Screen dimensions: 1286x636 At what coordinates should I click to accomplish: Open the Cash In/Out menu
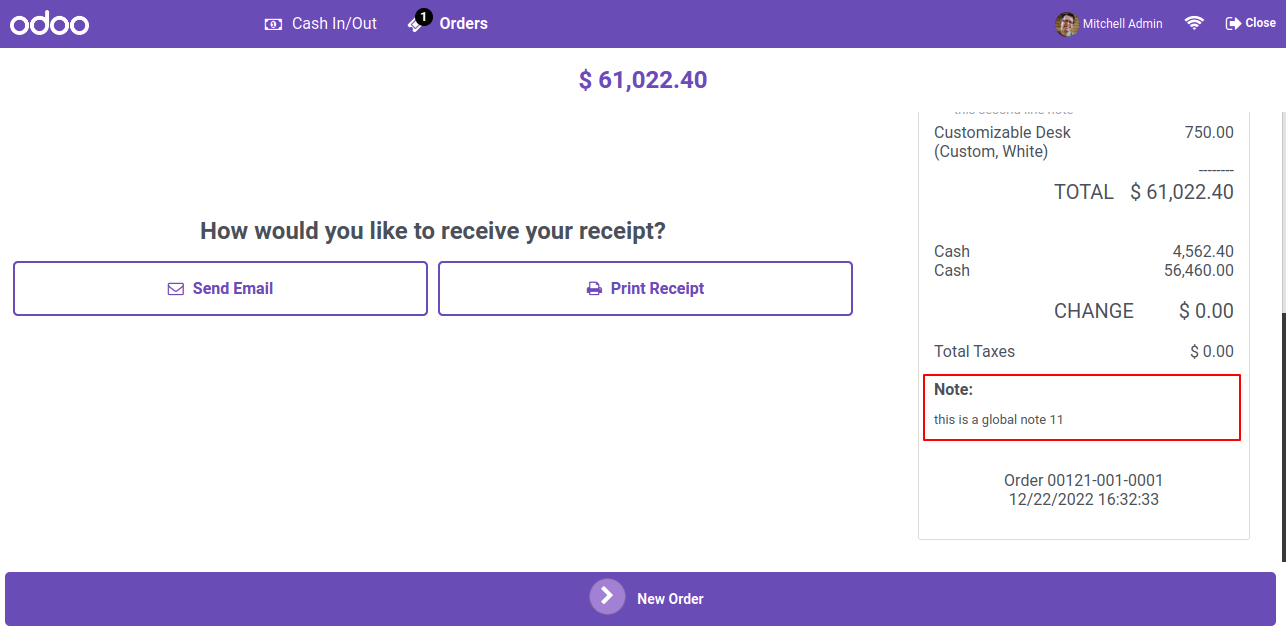(x=320, y=23)
